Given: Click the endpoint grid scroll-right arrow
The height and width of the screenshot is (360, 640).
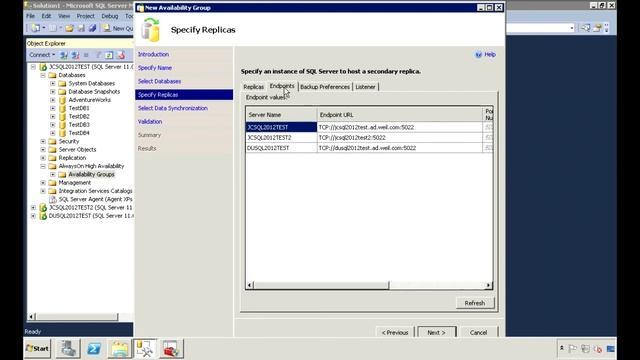Looking at the screenshot, I should point(488,285).
